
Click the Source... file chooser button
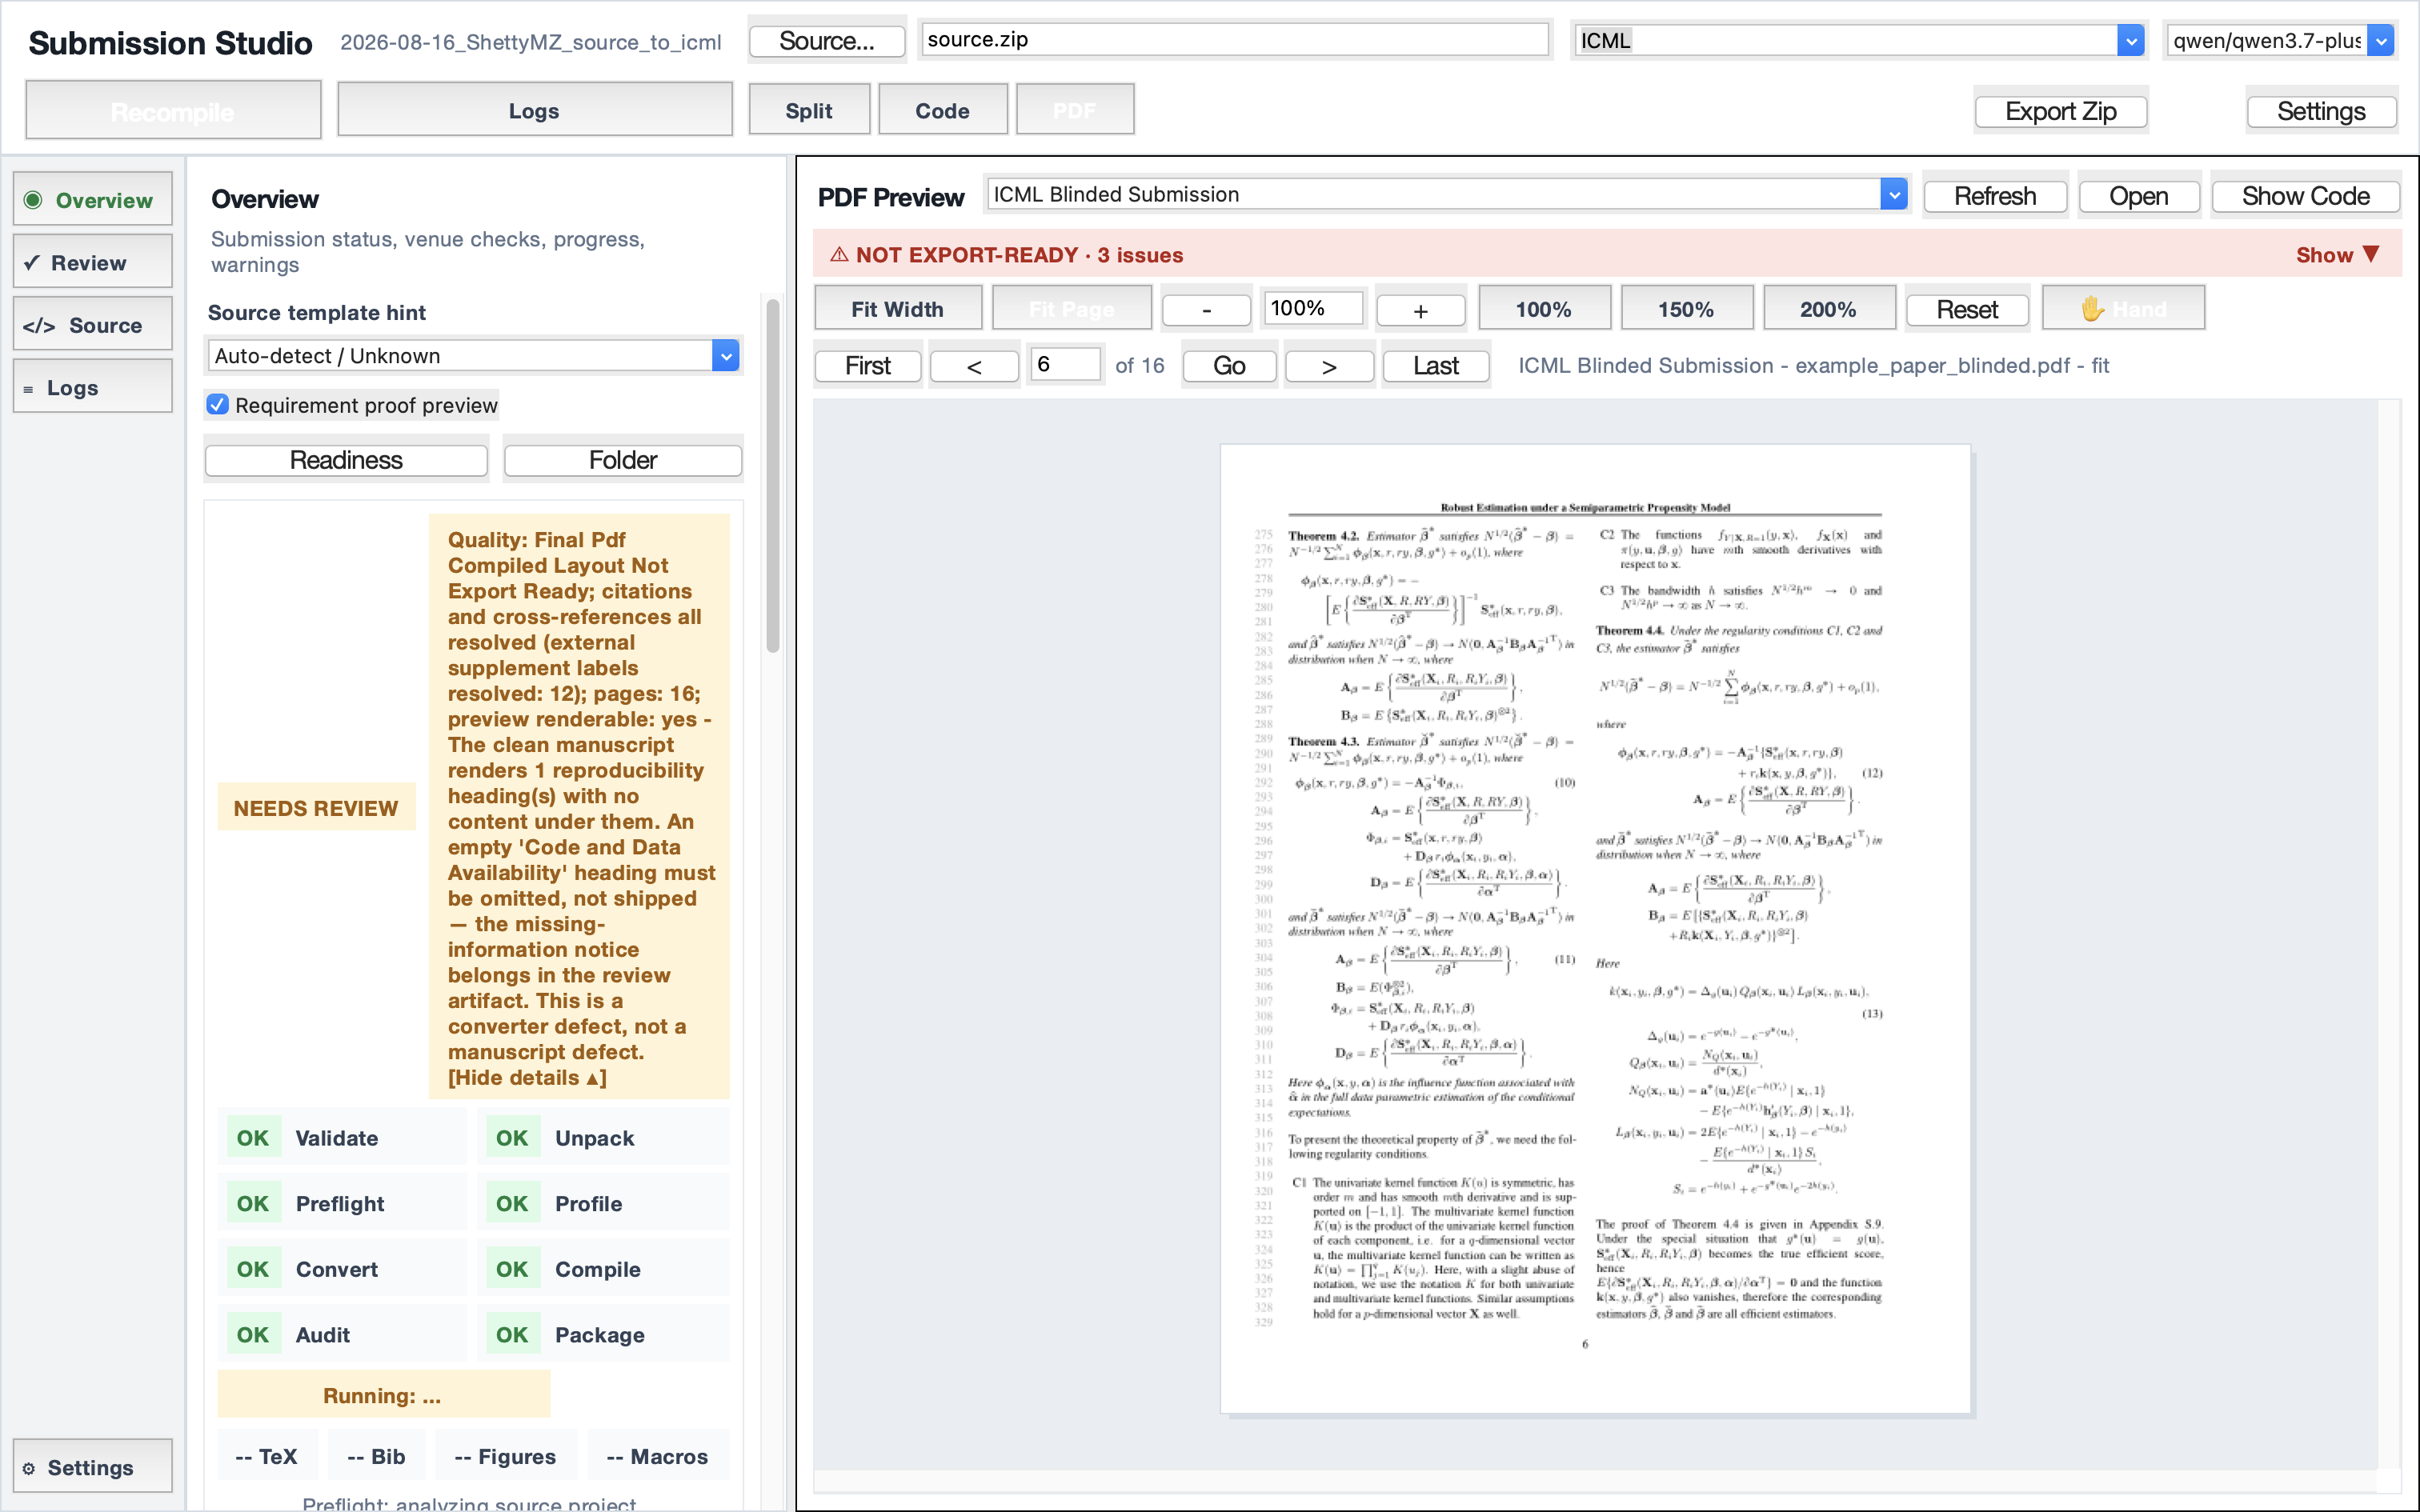tap(826, 40)
